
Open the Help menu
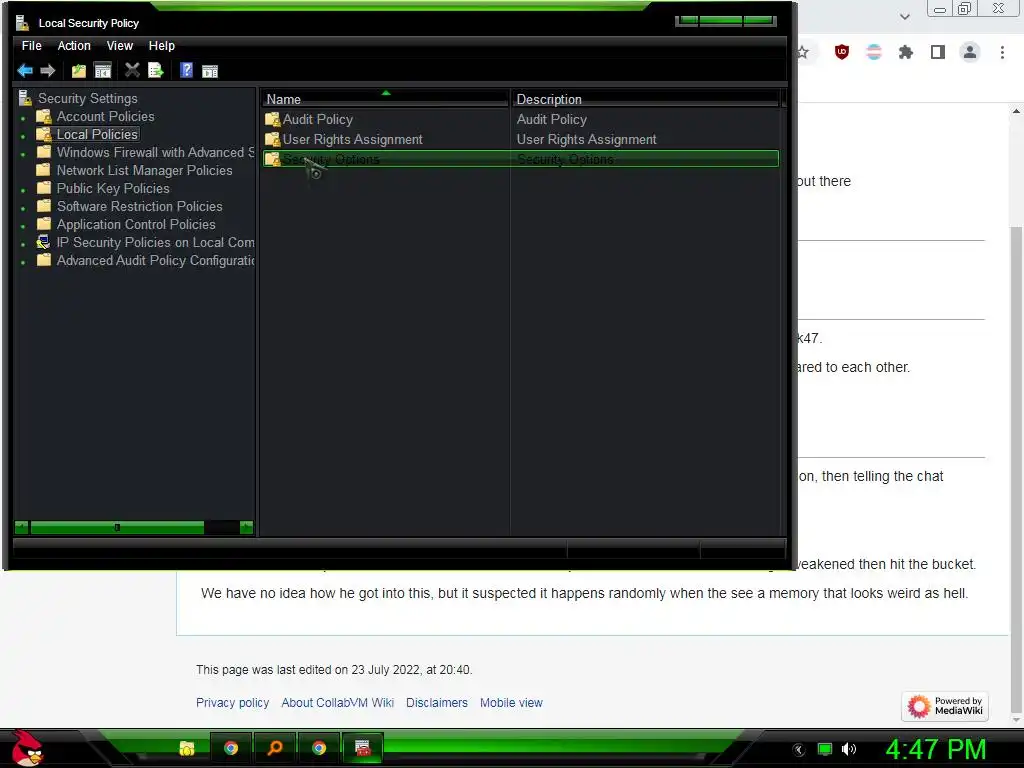coord(161,46)
